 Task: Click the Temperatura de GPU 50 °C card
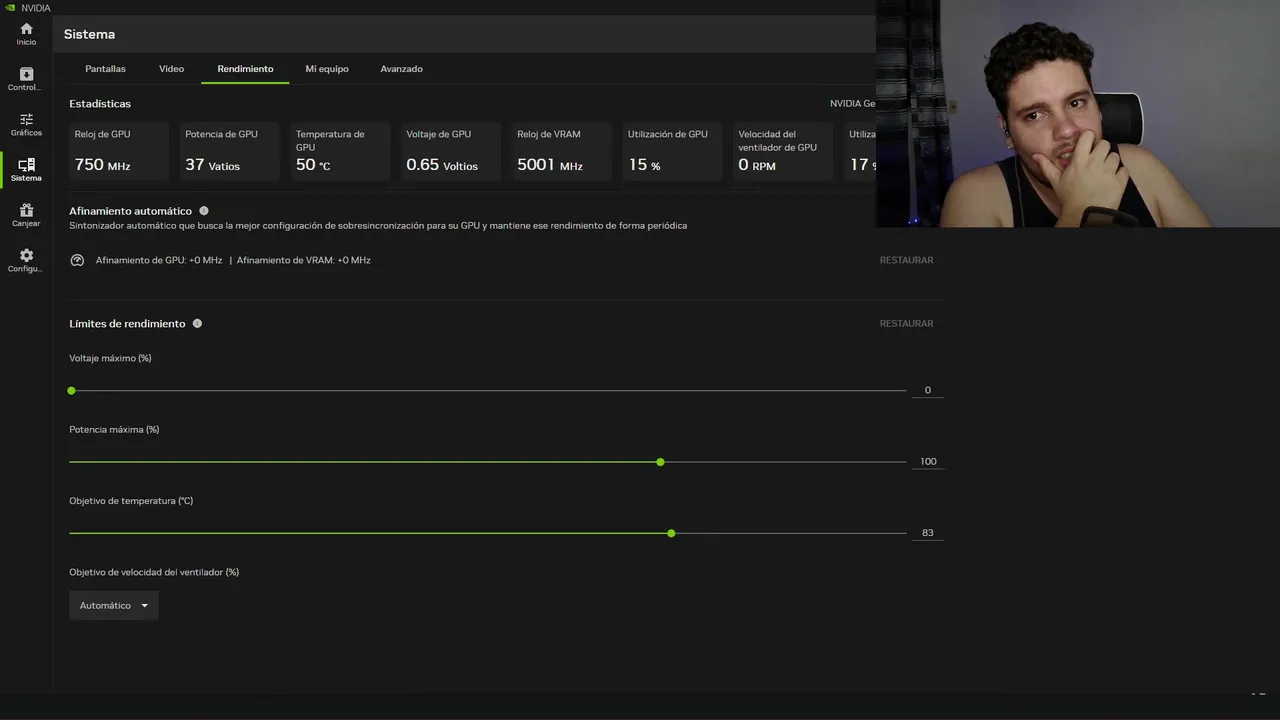(340, 151)
